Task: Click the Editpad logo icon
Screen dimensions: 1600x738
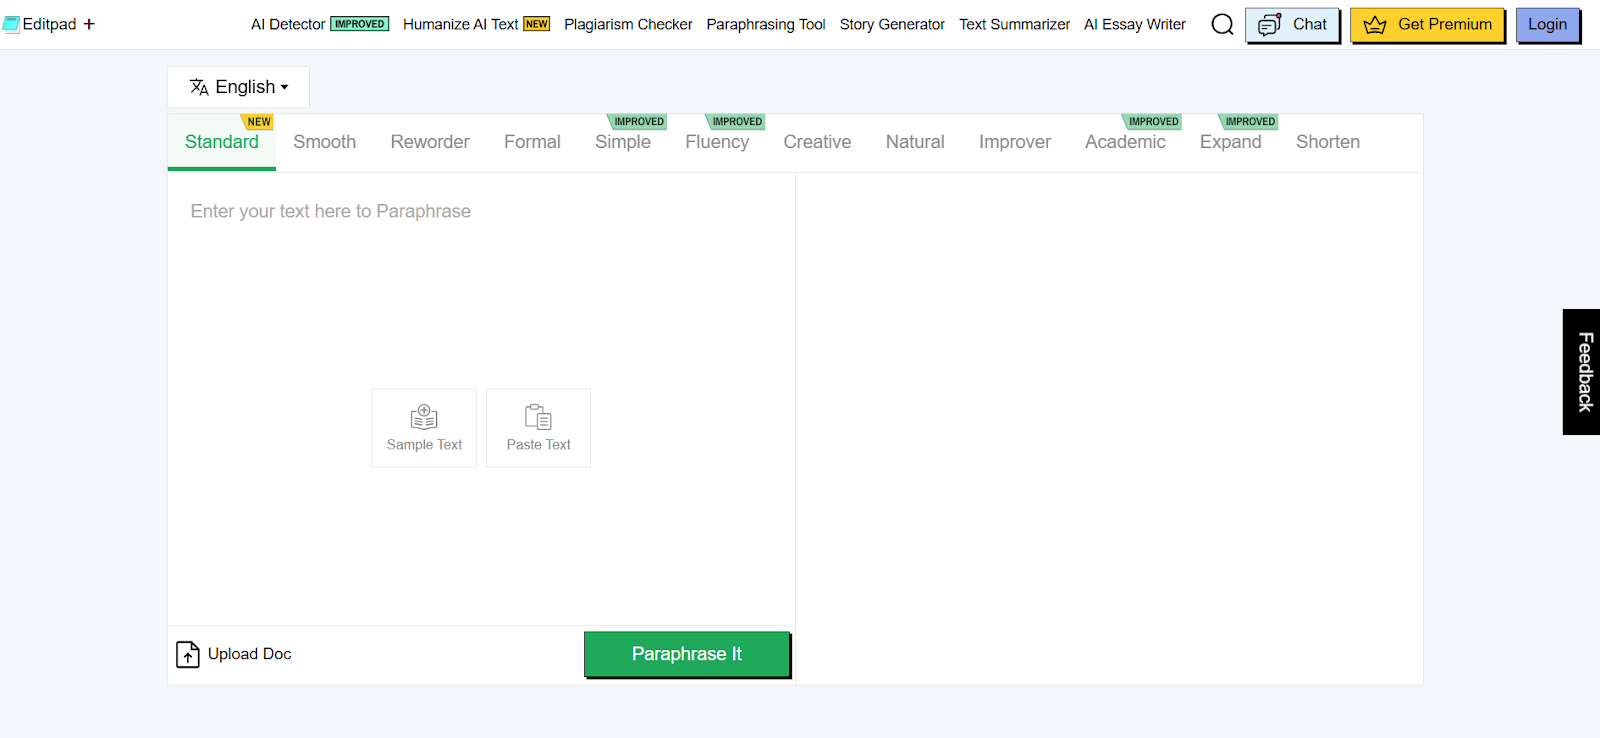Action: [11, 24]
